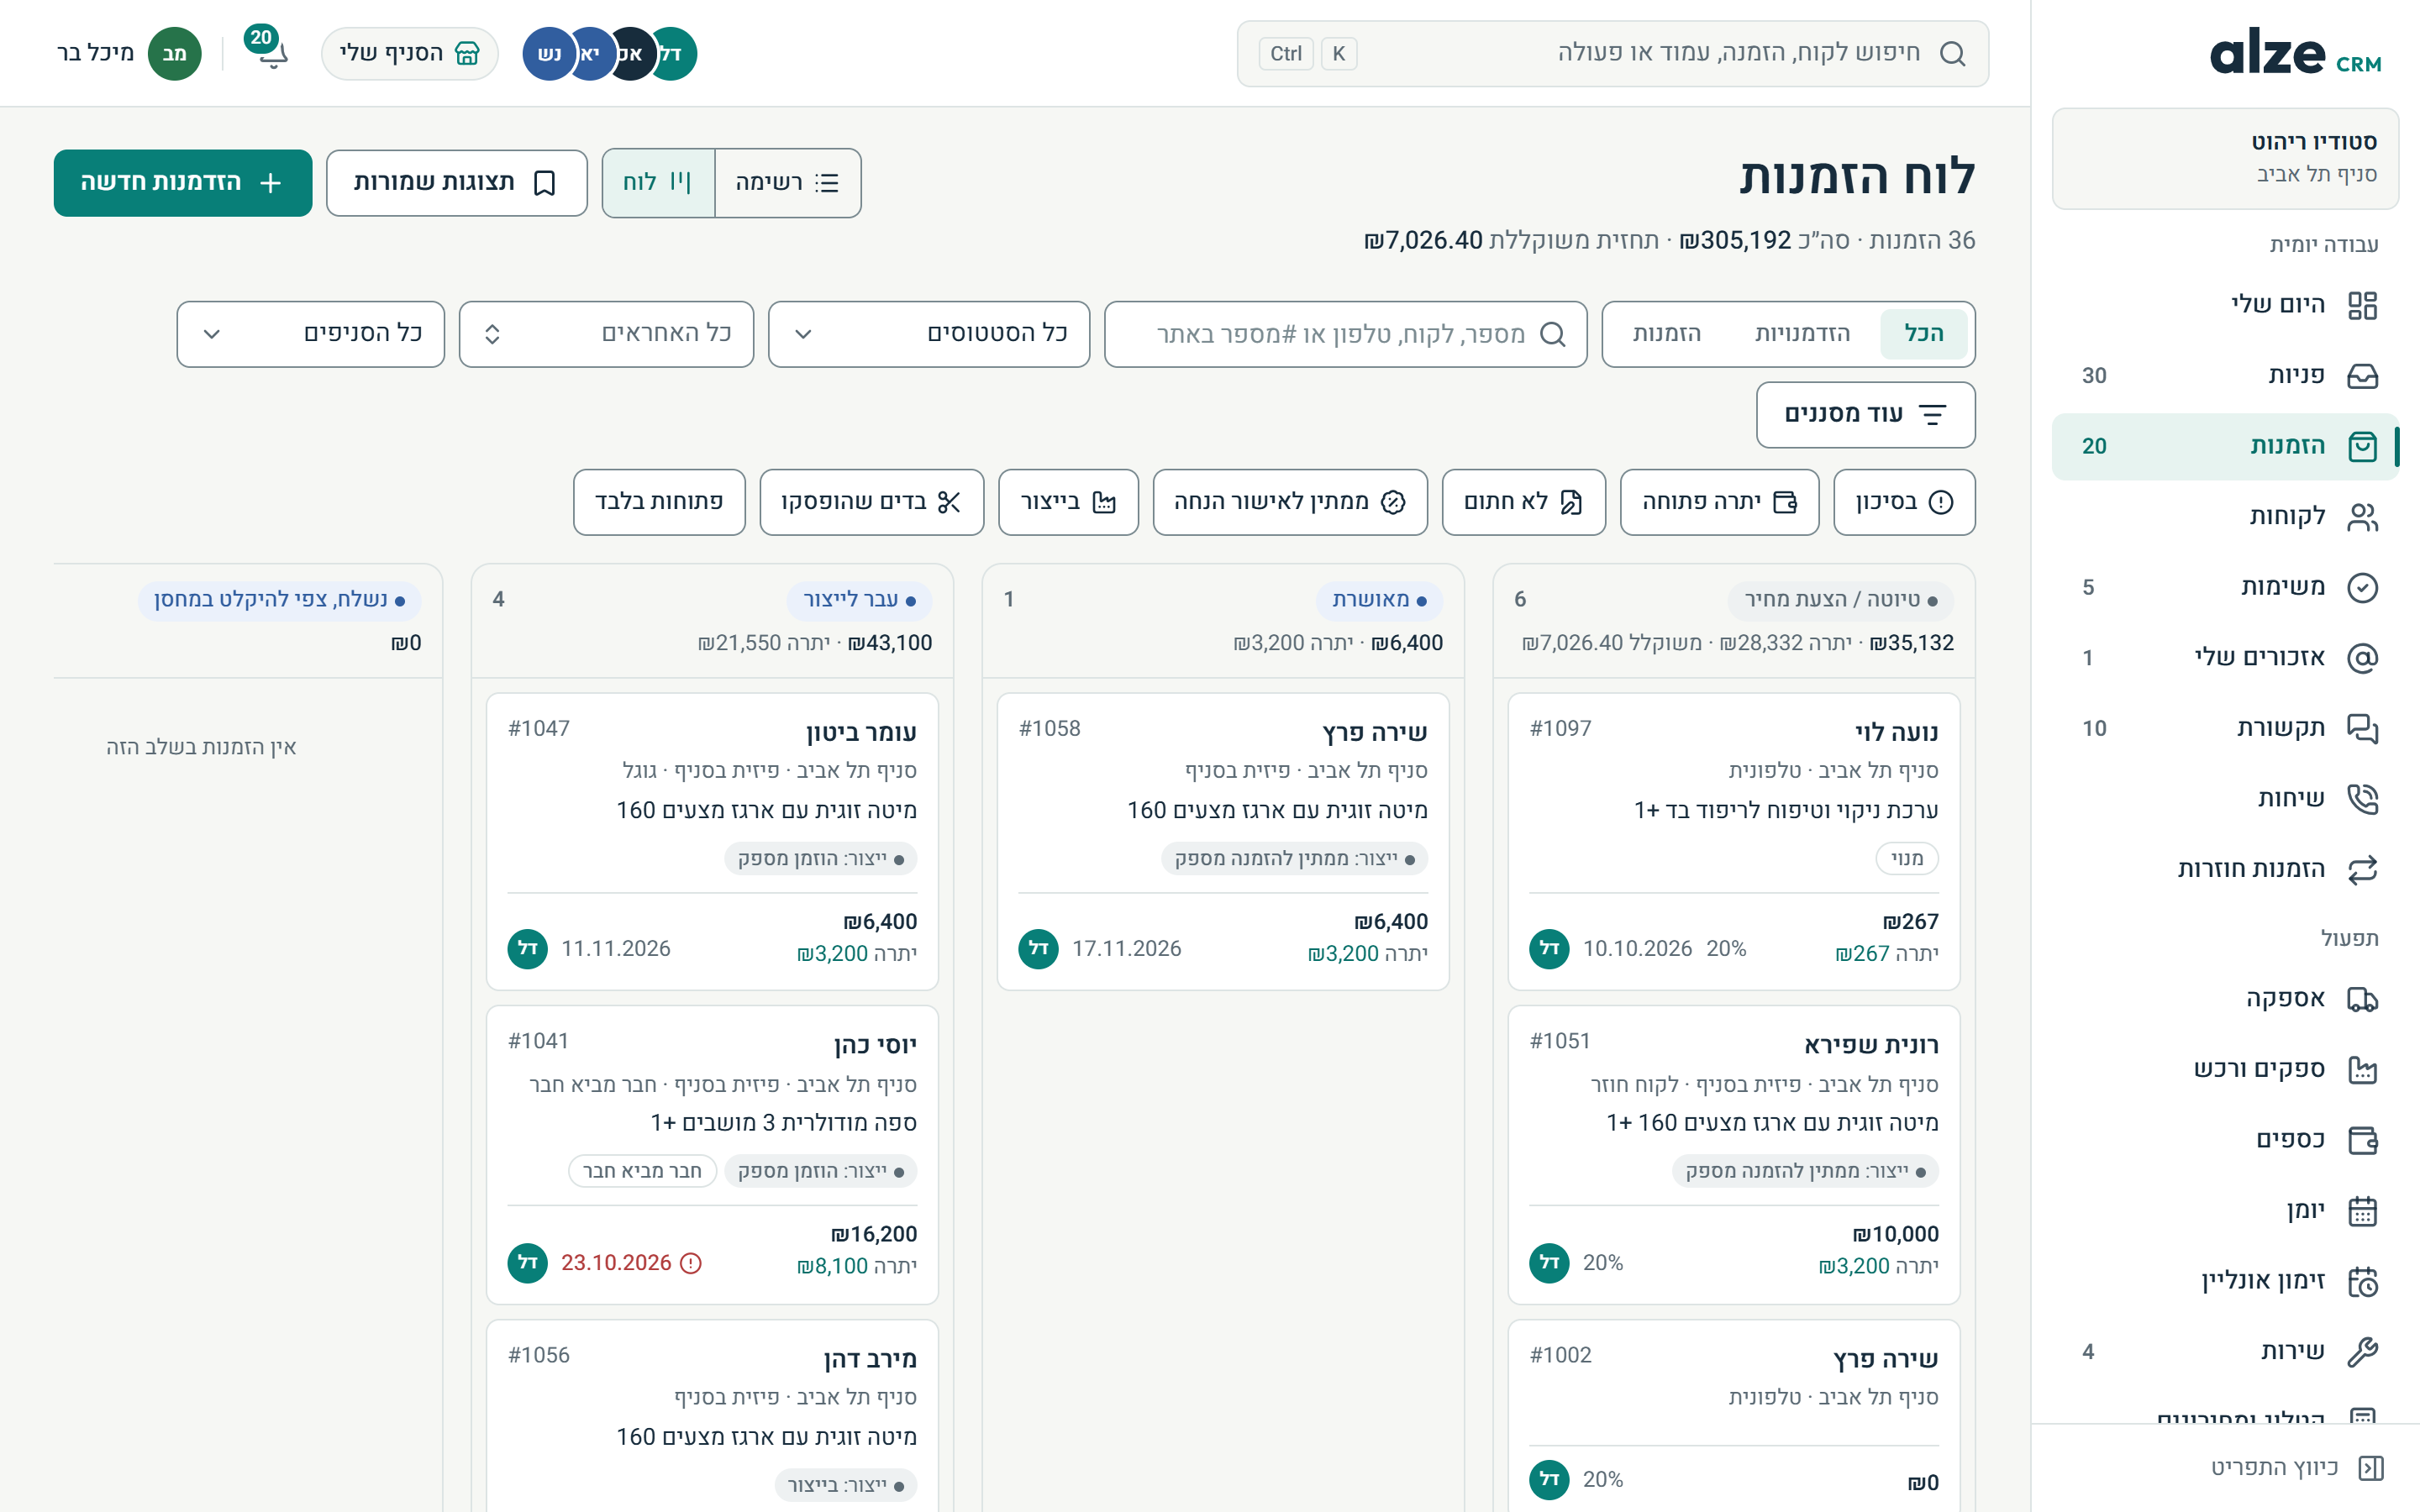Select the הזדמנויות tab

(x=1802, y=334)
